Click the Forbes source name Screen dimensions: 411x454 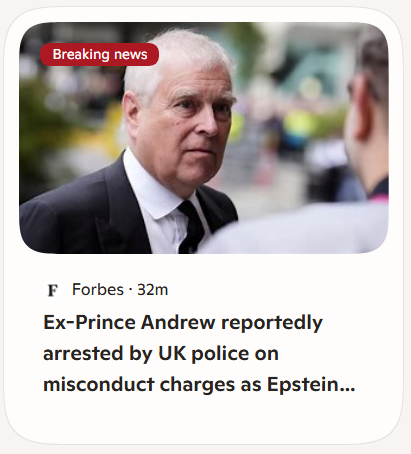(x=98, y=289)
